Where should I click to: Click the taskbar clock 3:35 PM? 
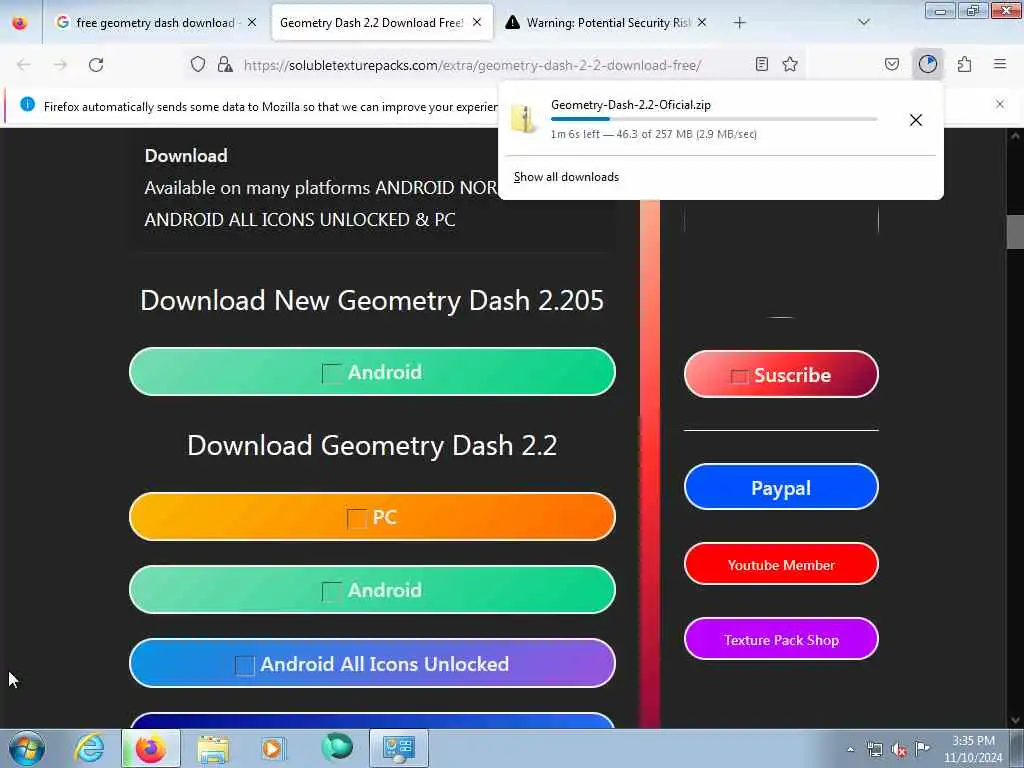coord(973,741)
